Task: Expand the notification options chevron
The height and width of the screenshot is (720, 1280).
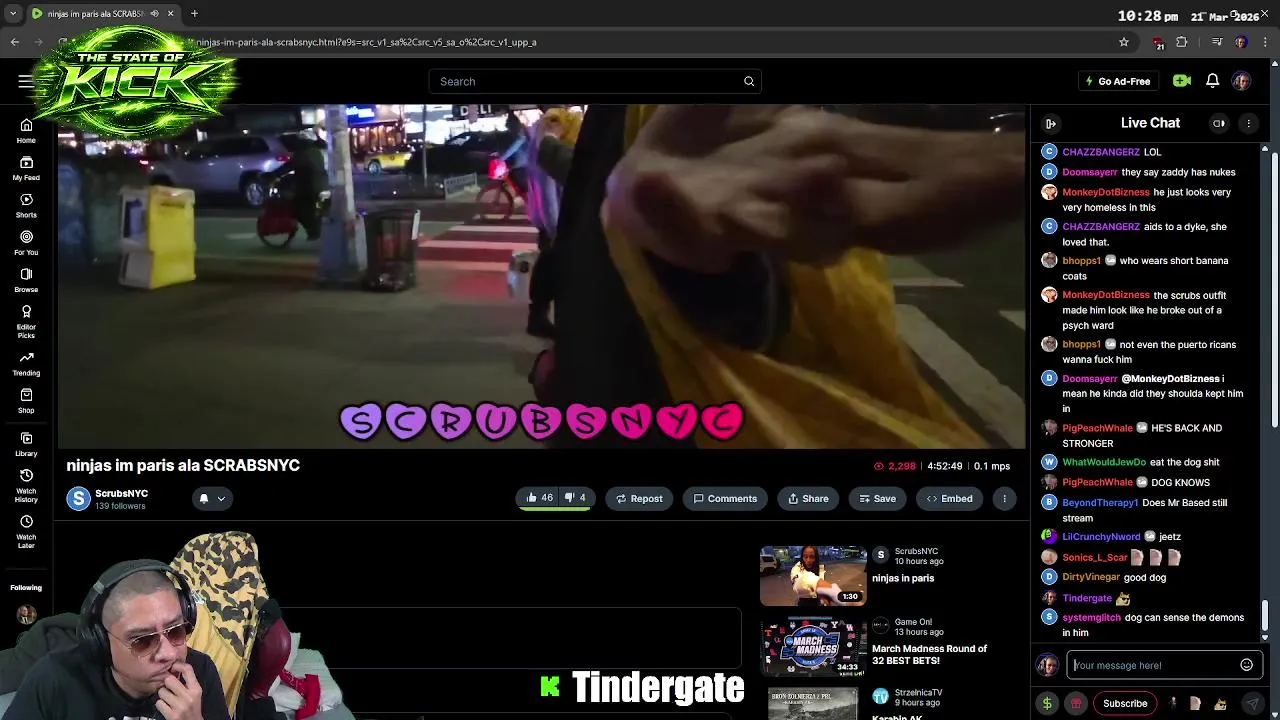Action: [221, 498]
